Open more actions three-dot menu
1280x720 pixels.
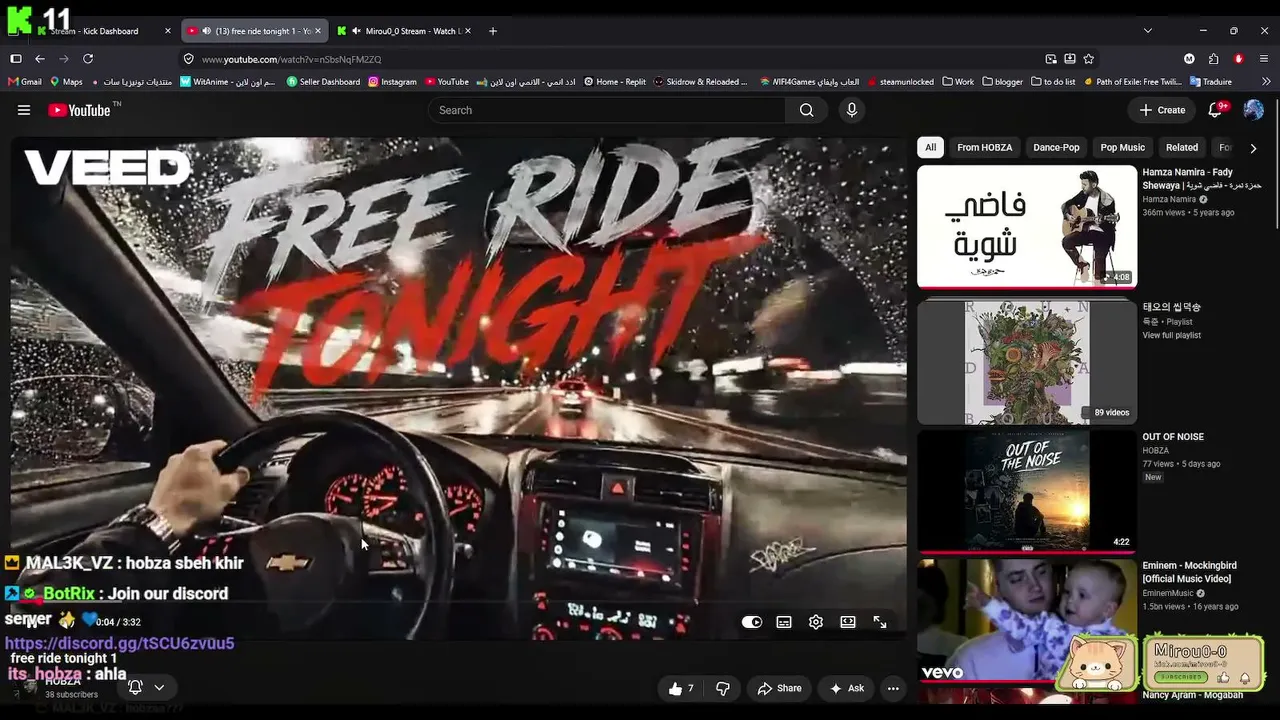[893, 688]
